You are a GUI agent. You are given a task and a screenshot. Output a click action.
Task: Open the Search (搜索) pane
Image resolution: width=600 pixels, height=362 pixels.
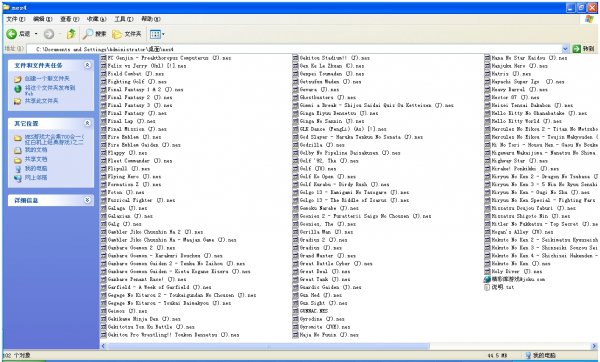(95, 34)
